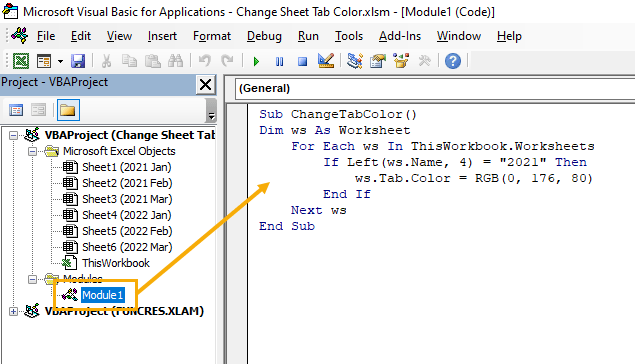Open the Debug menu
The image size is (635, 364).
coord(264,36)
